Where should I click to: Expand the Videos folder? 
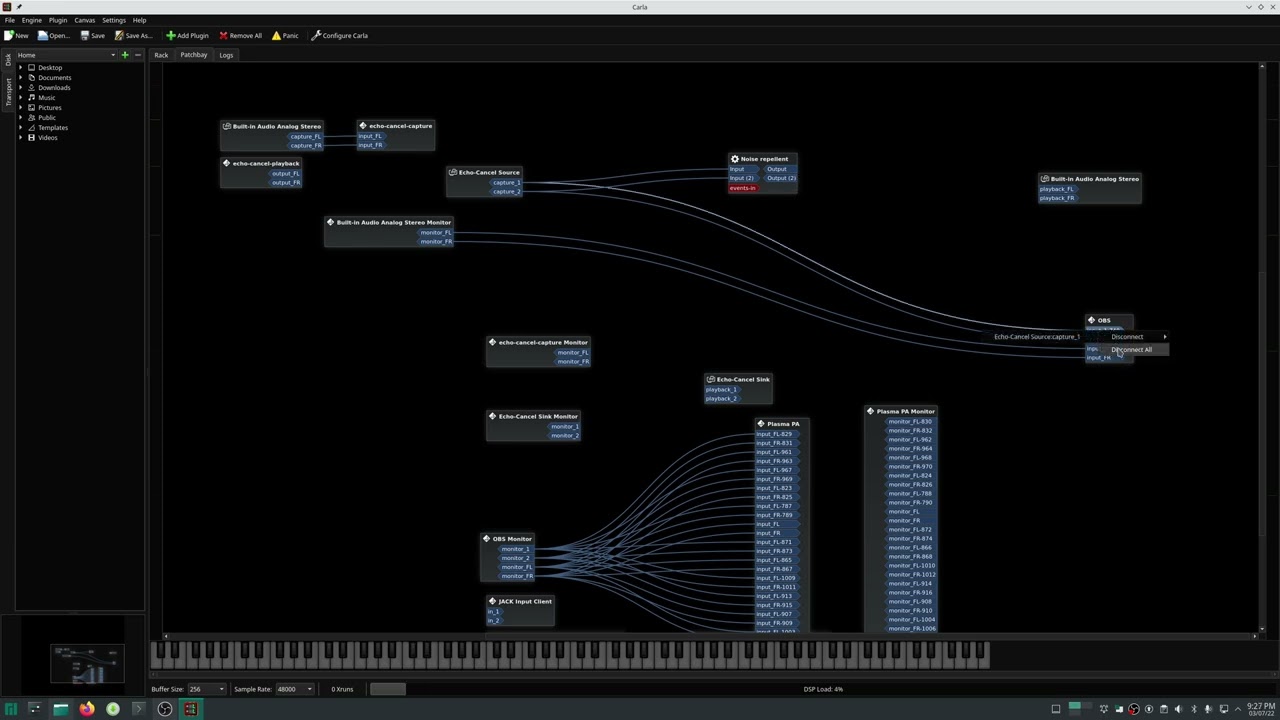[x=21, y=138]
